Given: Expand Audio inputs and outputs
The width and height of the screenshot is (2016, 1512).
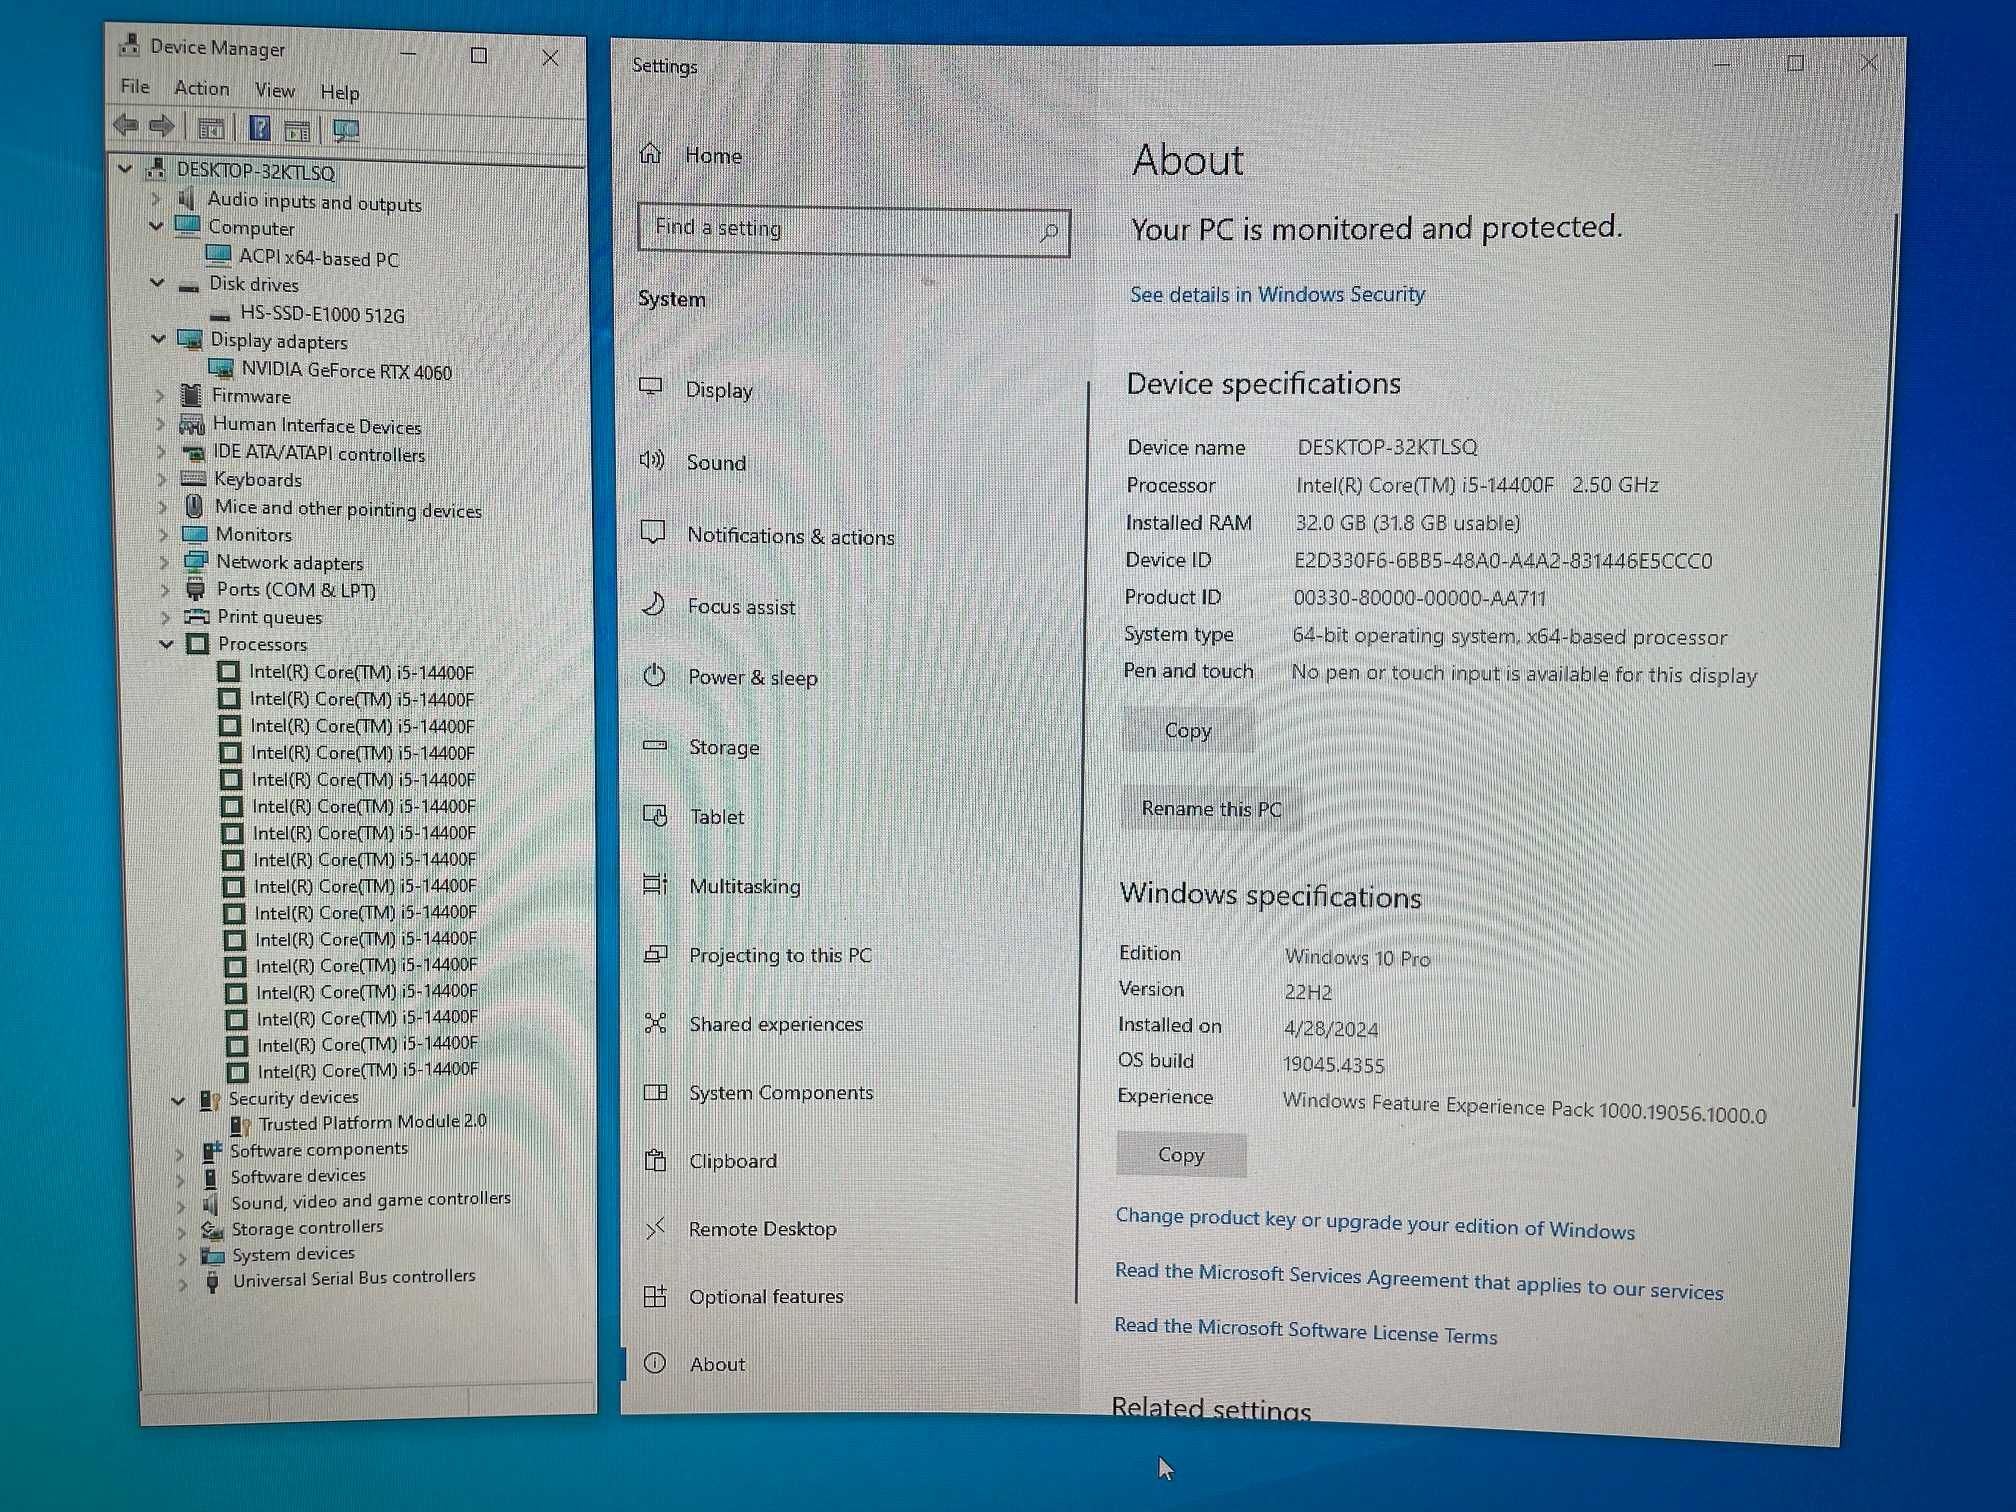Looking at the screenshot, I should [x=156, y=199].
